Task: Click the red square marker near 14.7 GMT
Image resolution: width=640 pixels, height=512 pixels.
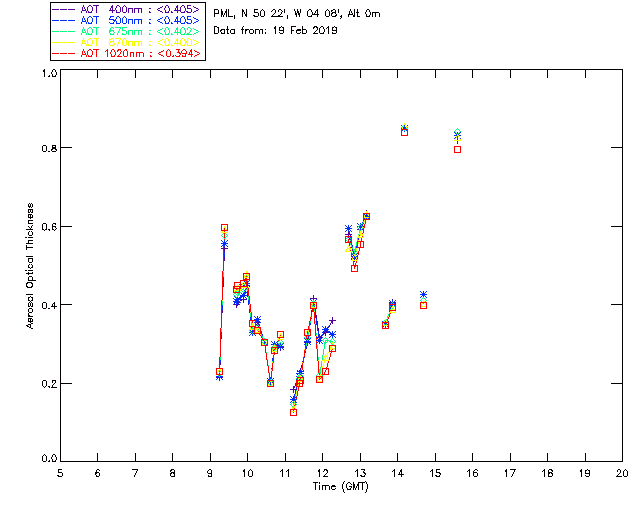Action: tap(424, 305)
